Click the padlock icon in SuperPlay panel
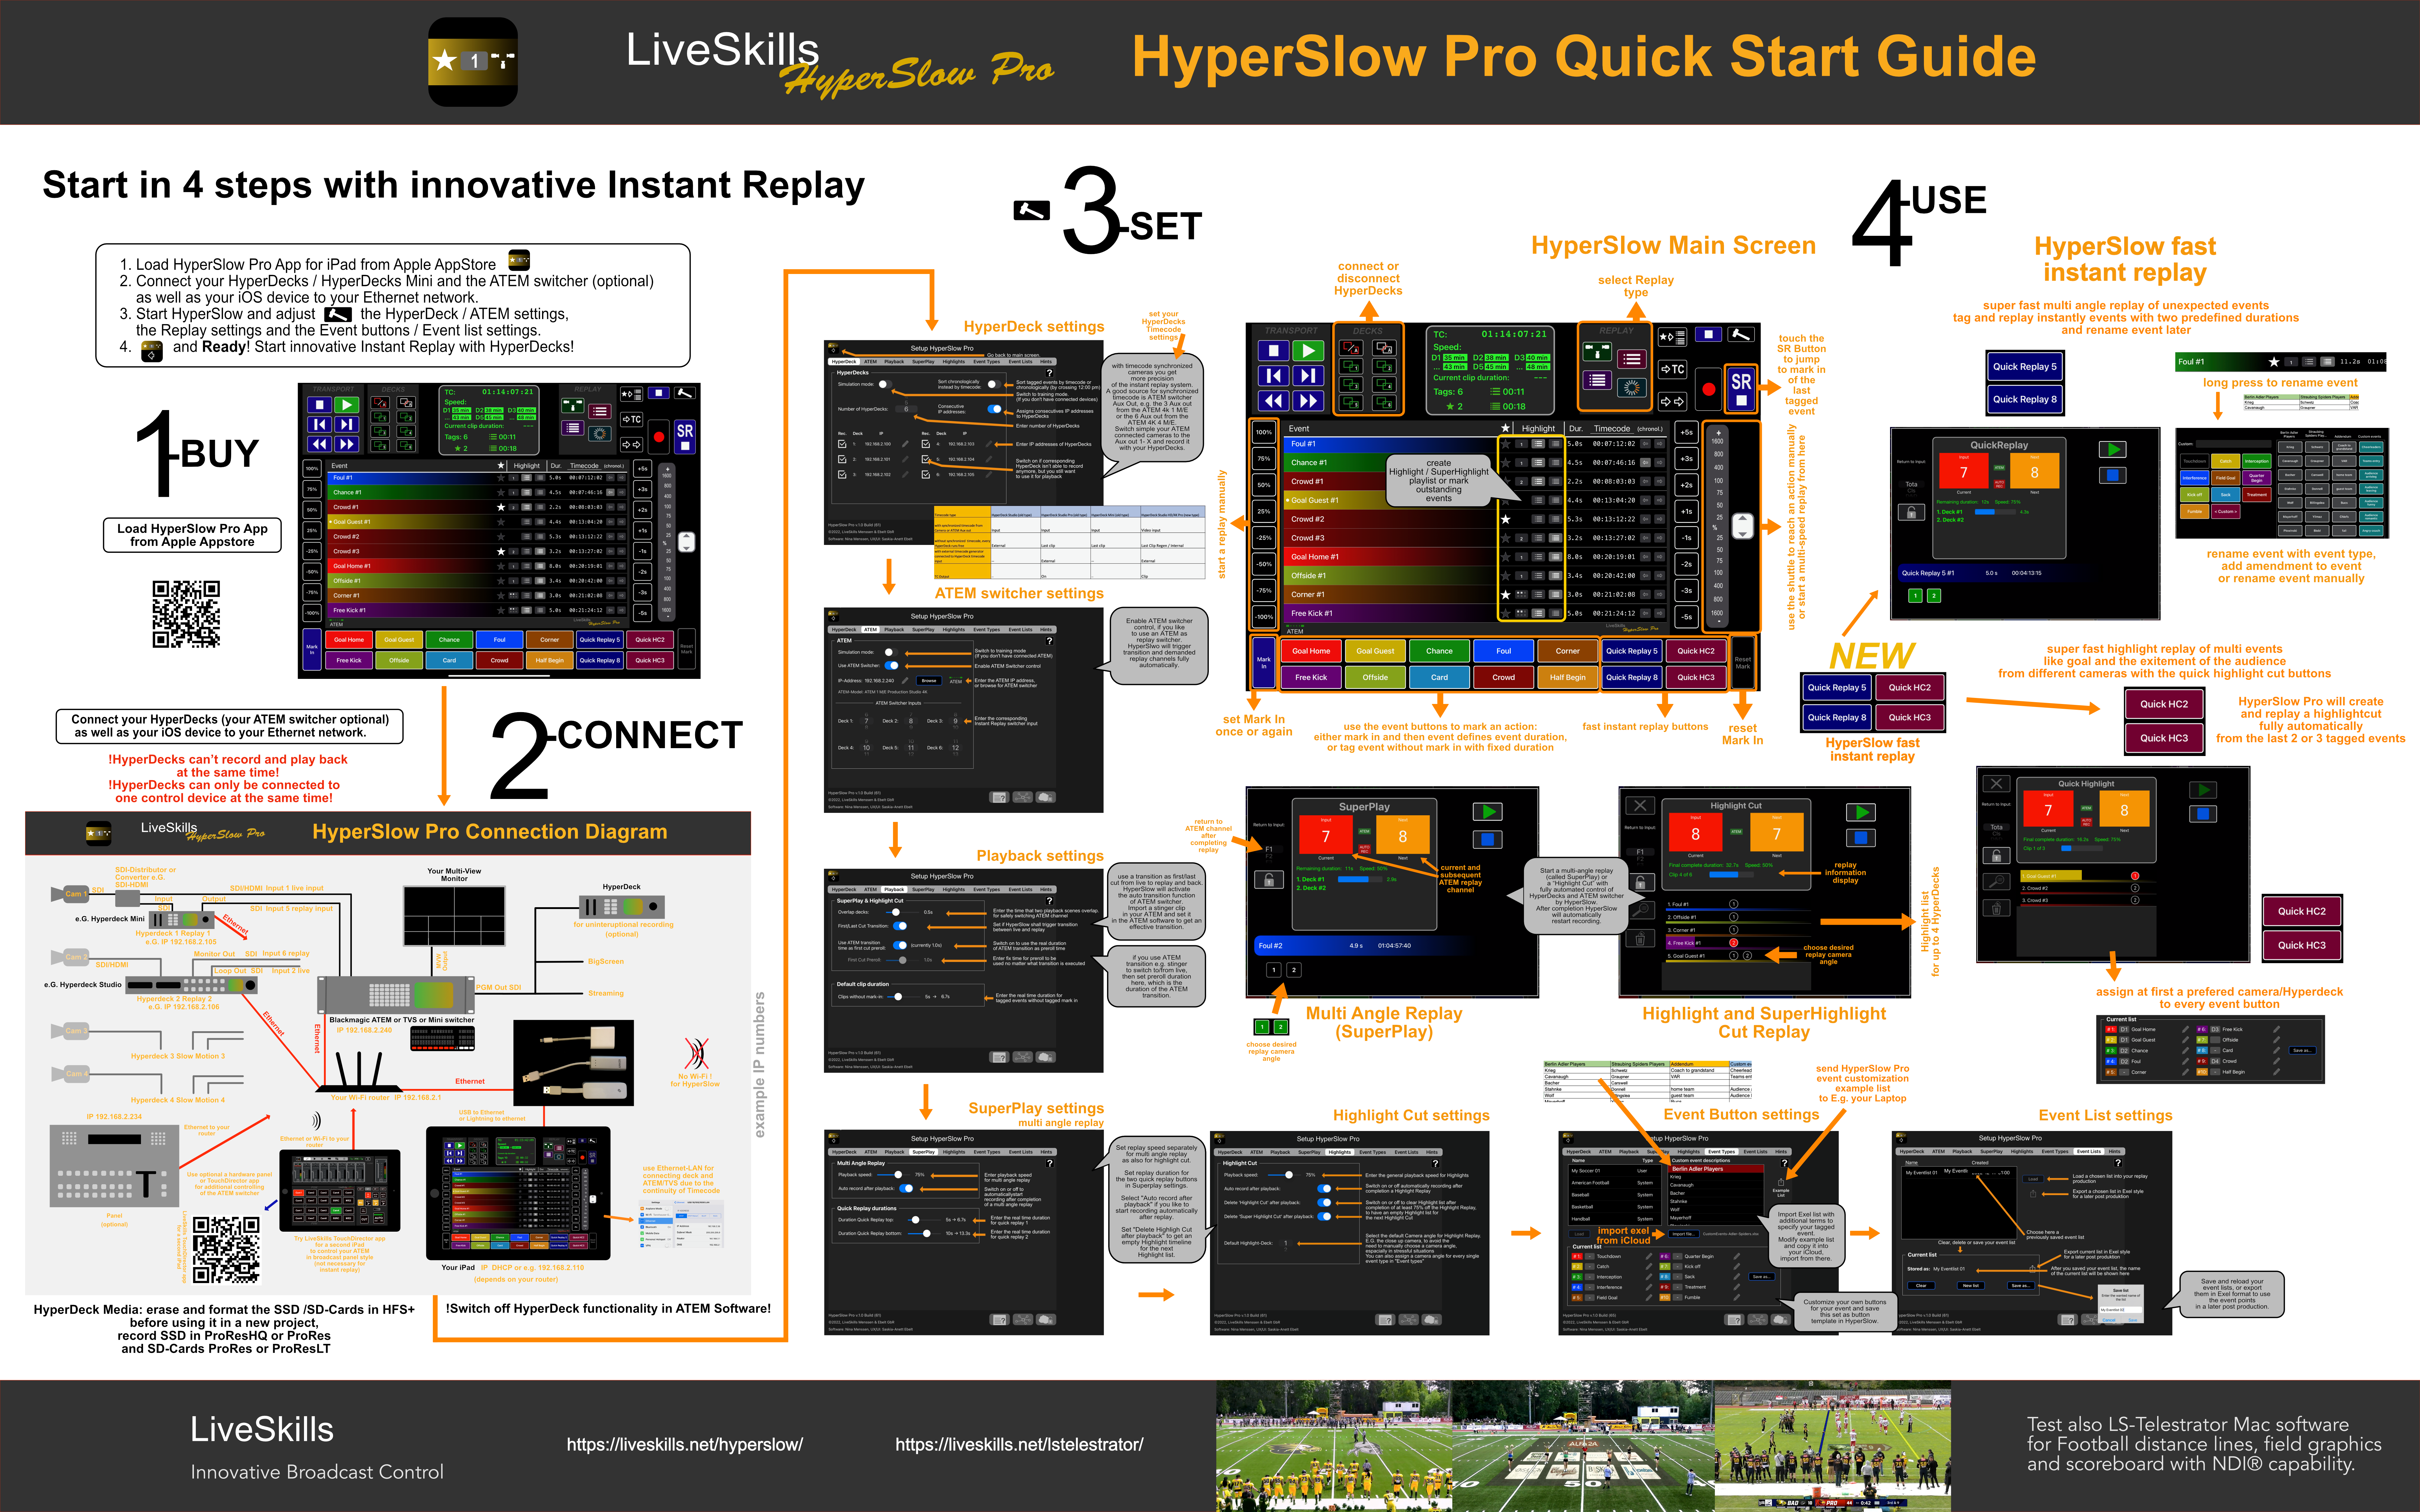2420x1512 pixels. (1269, 880)
